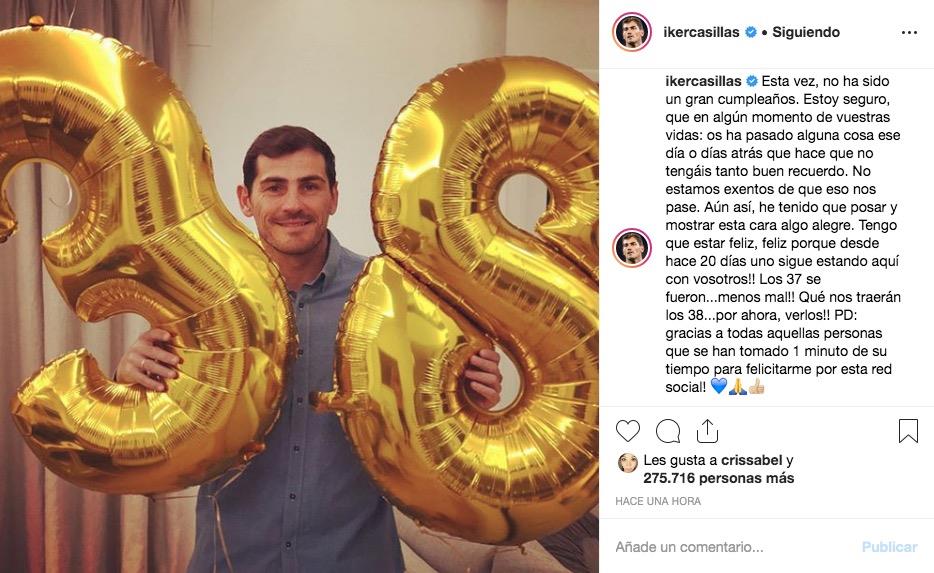Viewport: 934px width, 573px height.
Task: Share the post via the share icon
Action: (x=707, y=431)
